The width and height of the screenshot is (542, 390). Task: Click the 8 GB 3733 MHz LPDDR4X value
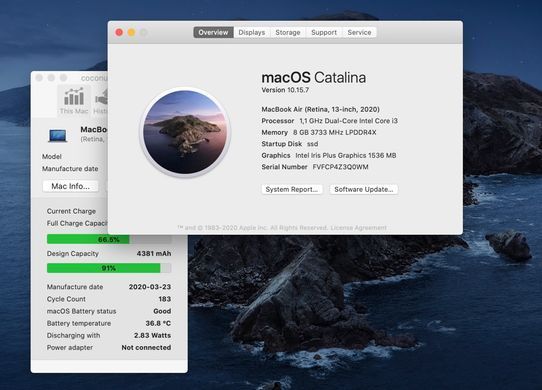335,132
